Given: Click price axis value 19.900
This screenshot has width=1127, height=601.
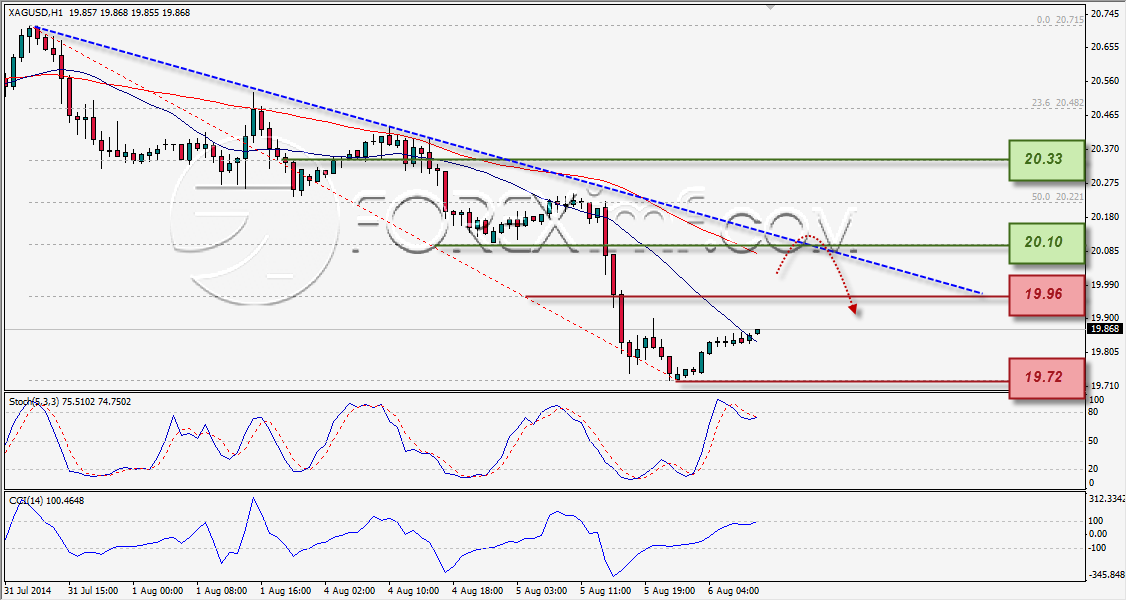Looking at the screenshot, I should pyautogui.click(x=1105, y=317).
